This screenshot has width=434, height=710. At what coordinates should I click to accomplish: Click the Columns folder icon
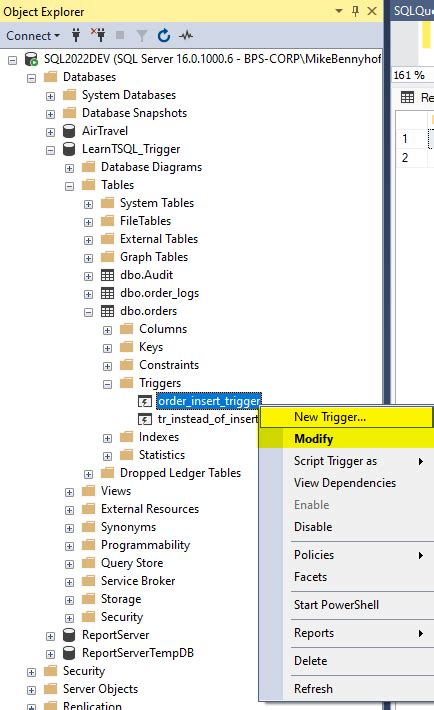pos(126,329)
